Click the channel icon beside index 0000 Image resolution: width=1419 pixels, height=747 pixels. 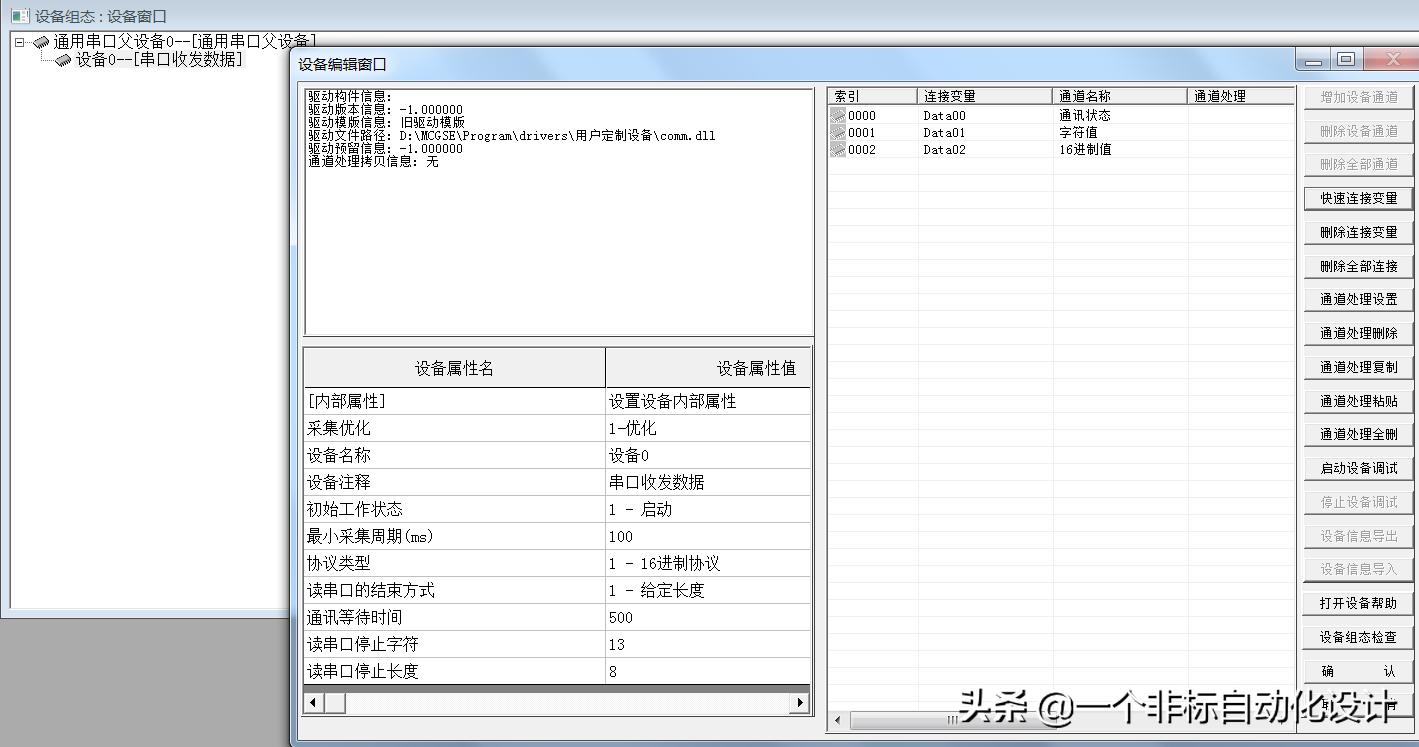click(x=838, y=114)
